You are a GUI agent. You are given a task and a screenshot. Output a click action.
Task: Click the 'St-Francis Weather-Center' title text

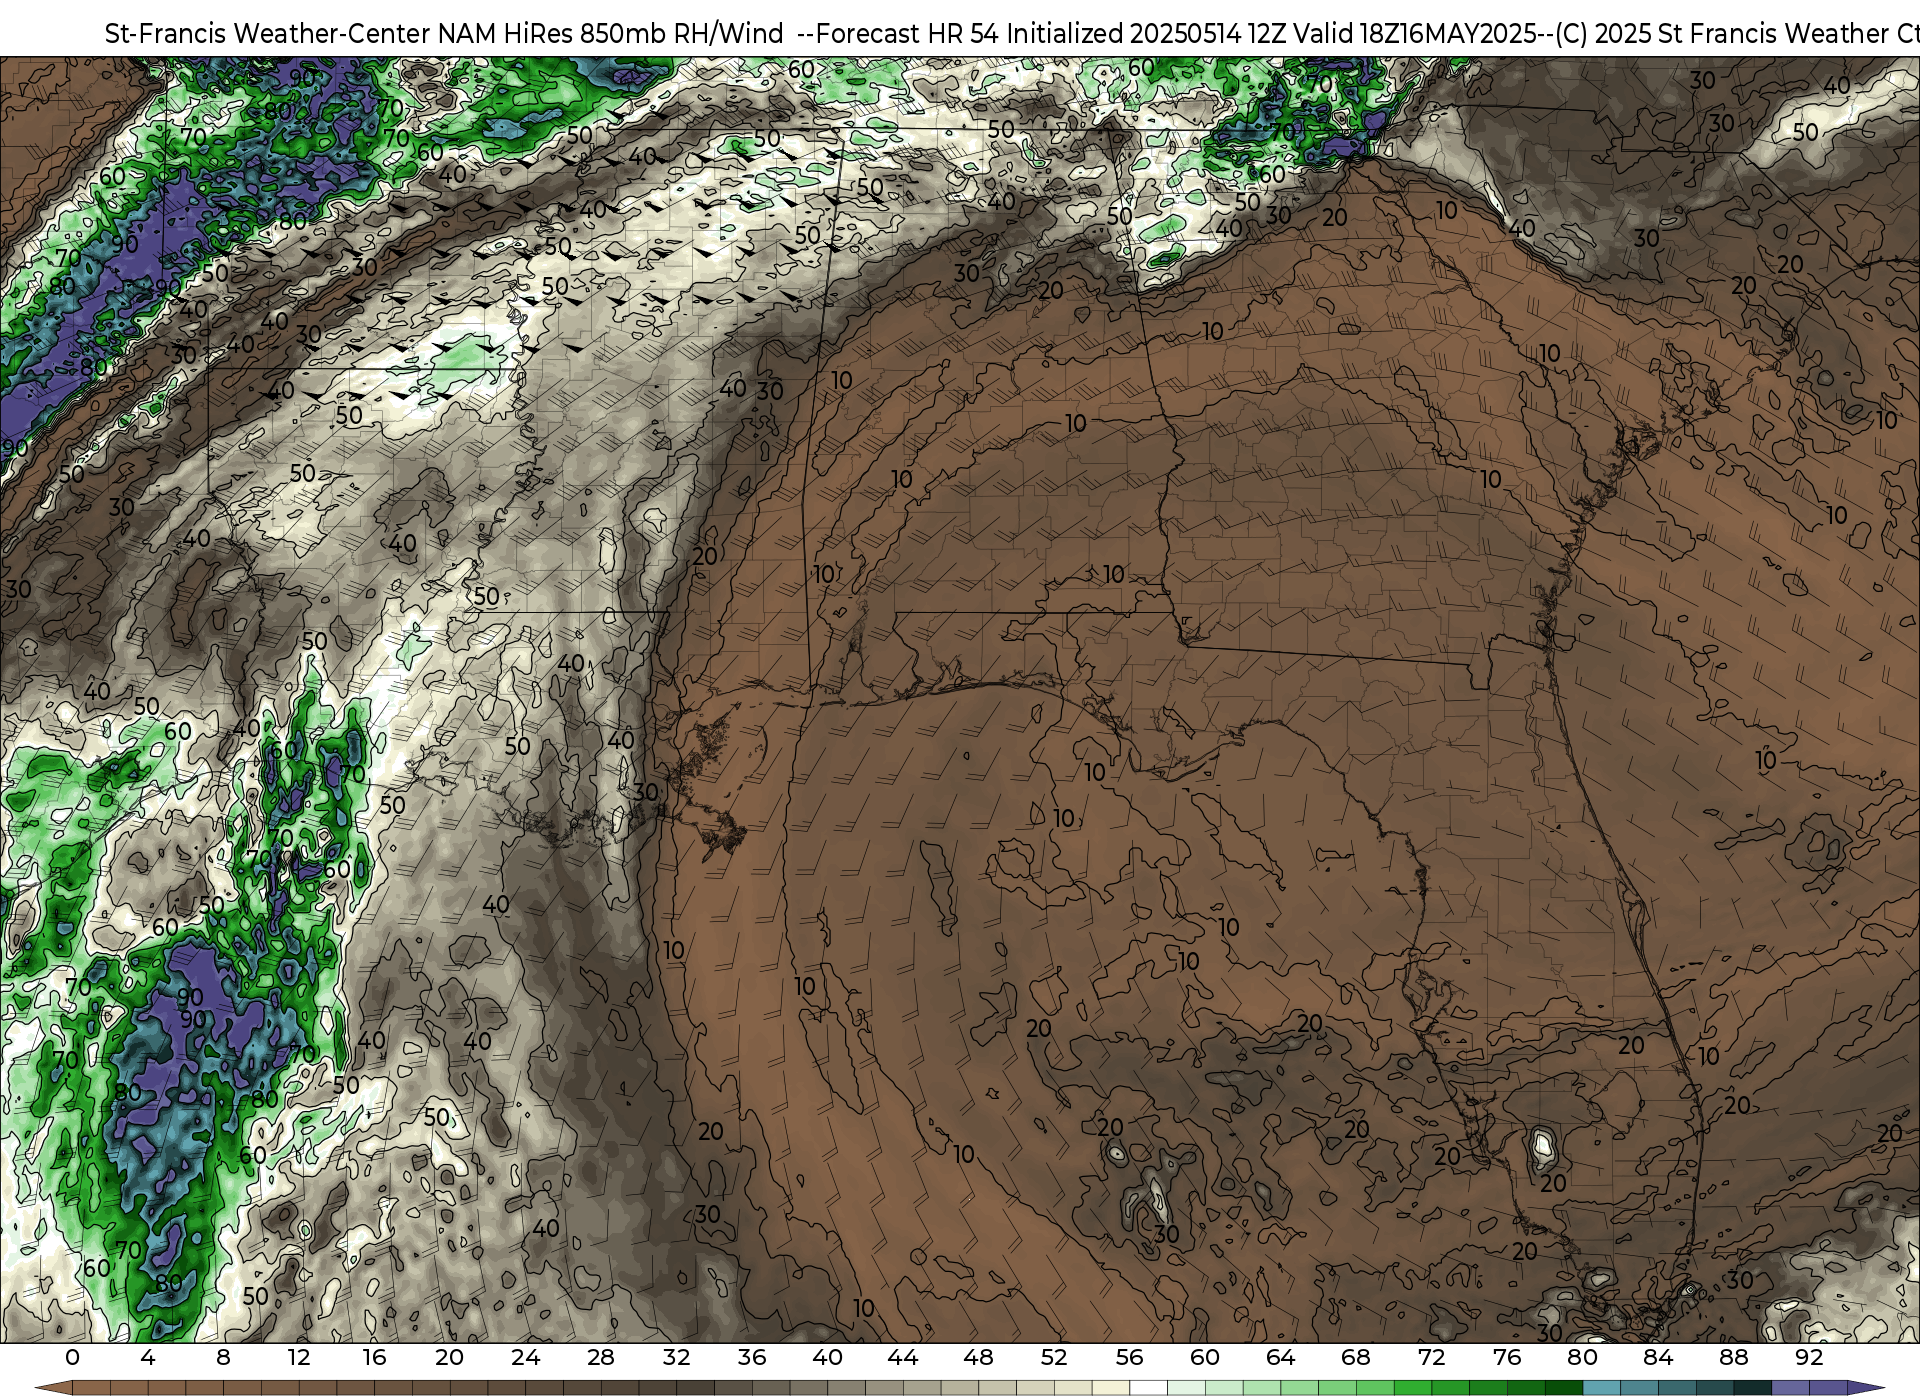click(x=268, y=34)
